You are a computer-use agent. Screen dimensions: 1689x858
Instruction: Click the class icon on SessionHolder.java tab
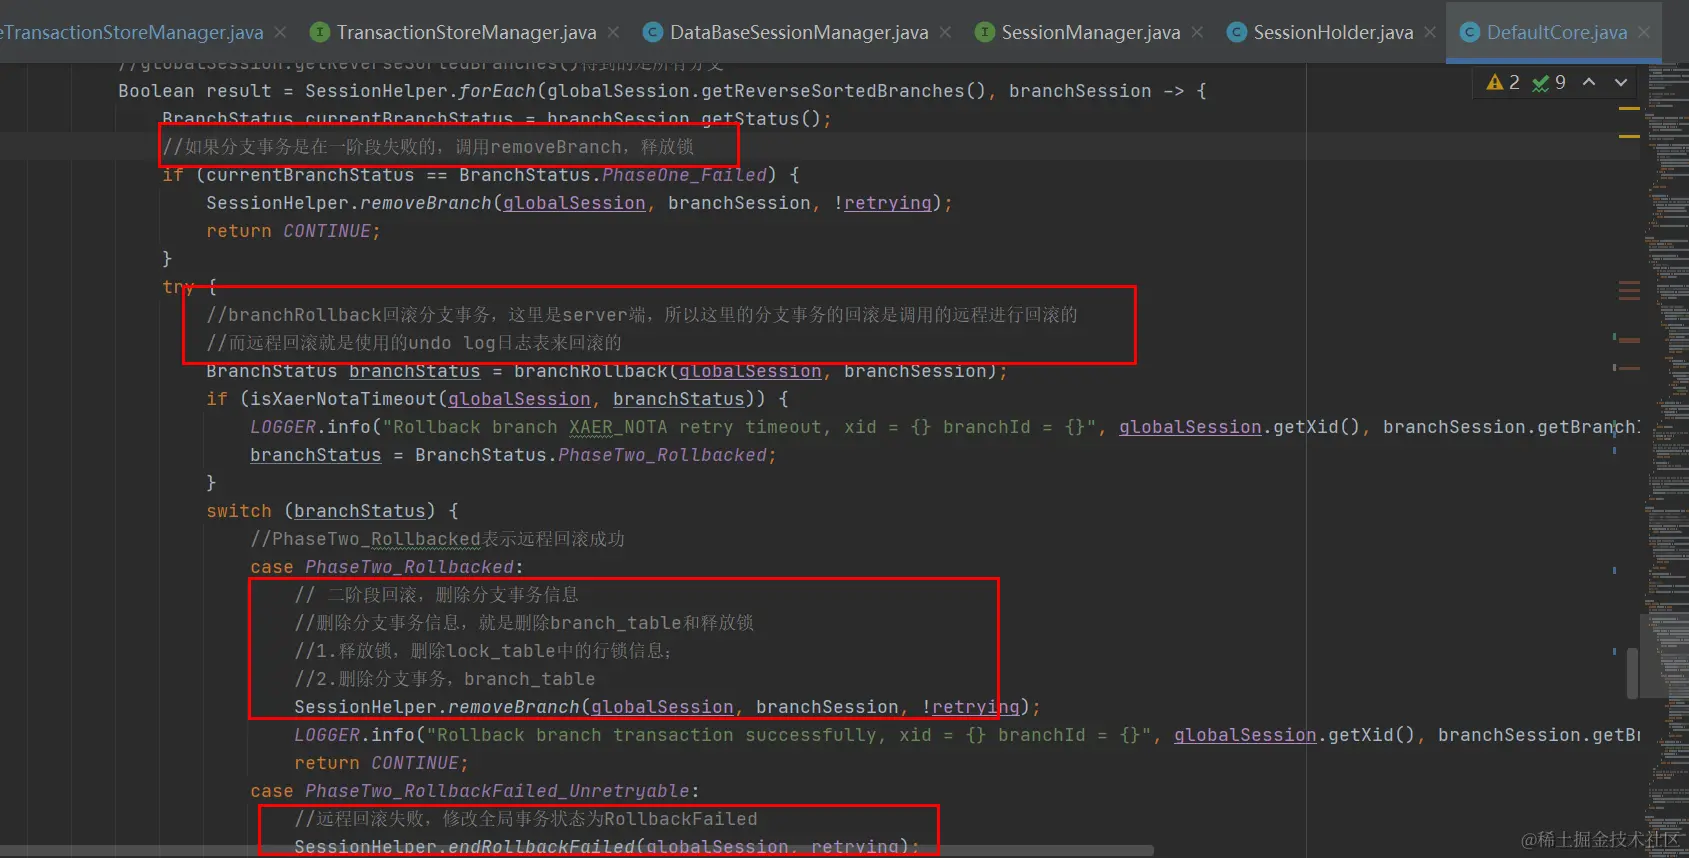pyautogui.click(x=1237, y=32)
